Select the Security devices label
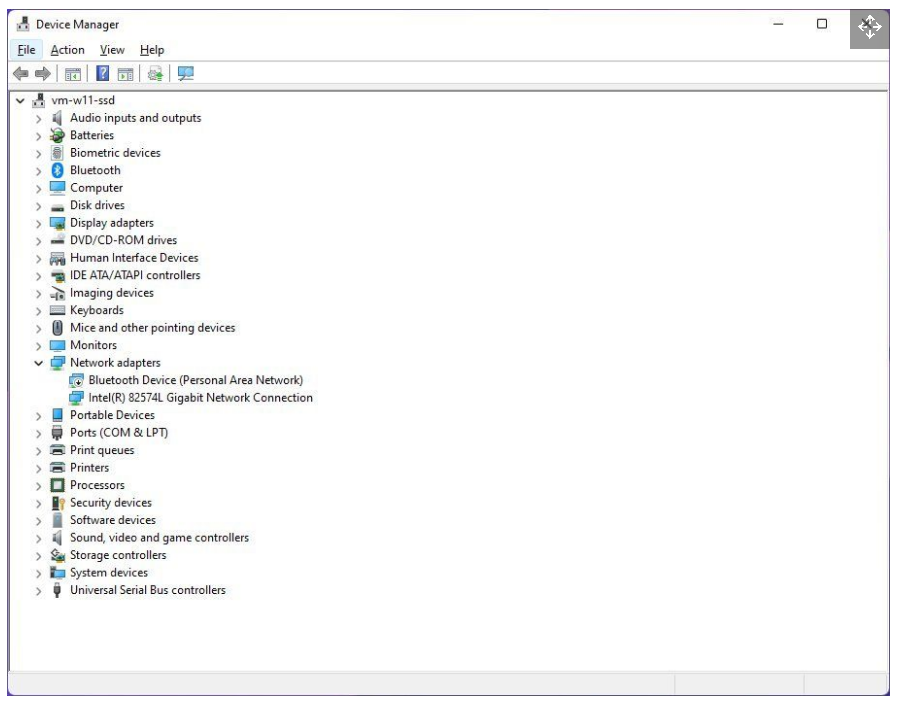The width and height of the screenshot is (897, 702). pos(111,502)
